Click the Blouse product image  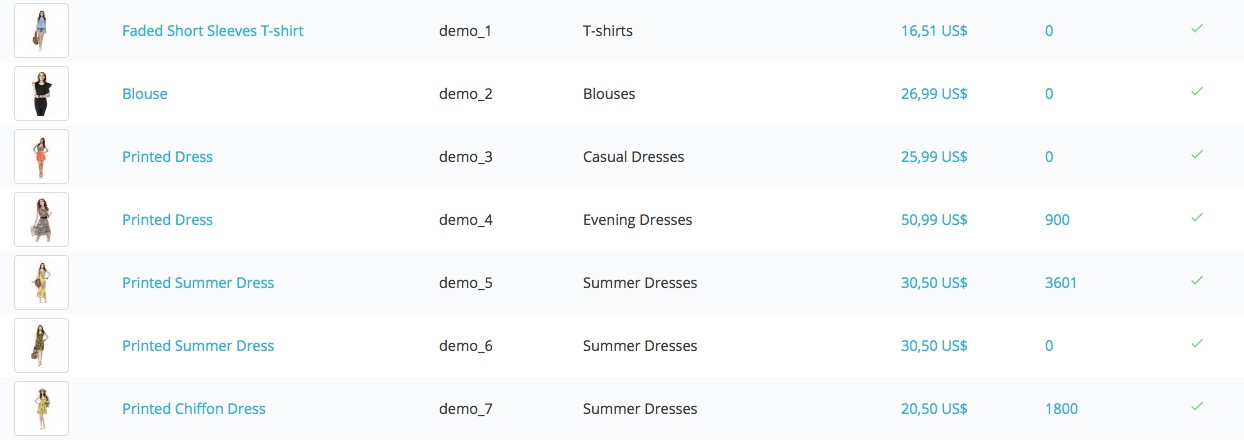tap(41, 93)
